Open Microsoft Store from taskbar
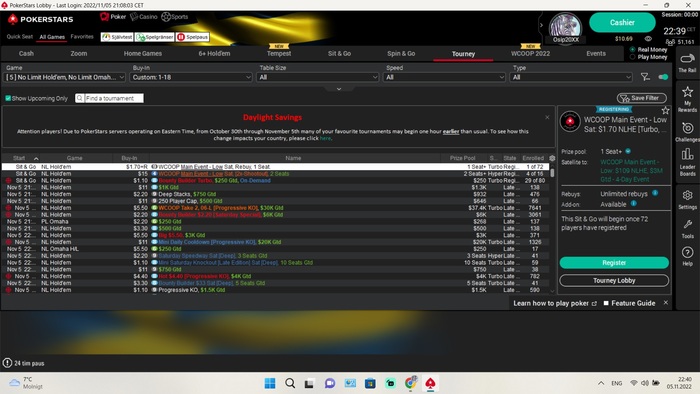700x394 pixels. point(370,383)
